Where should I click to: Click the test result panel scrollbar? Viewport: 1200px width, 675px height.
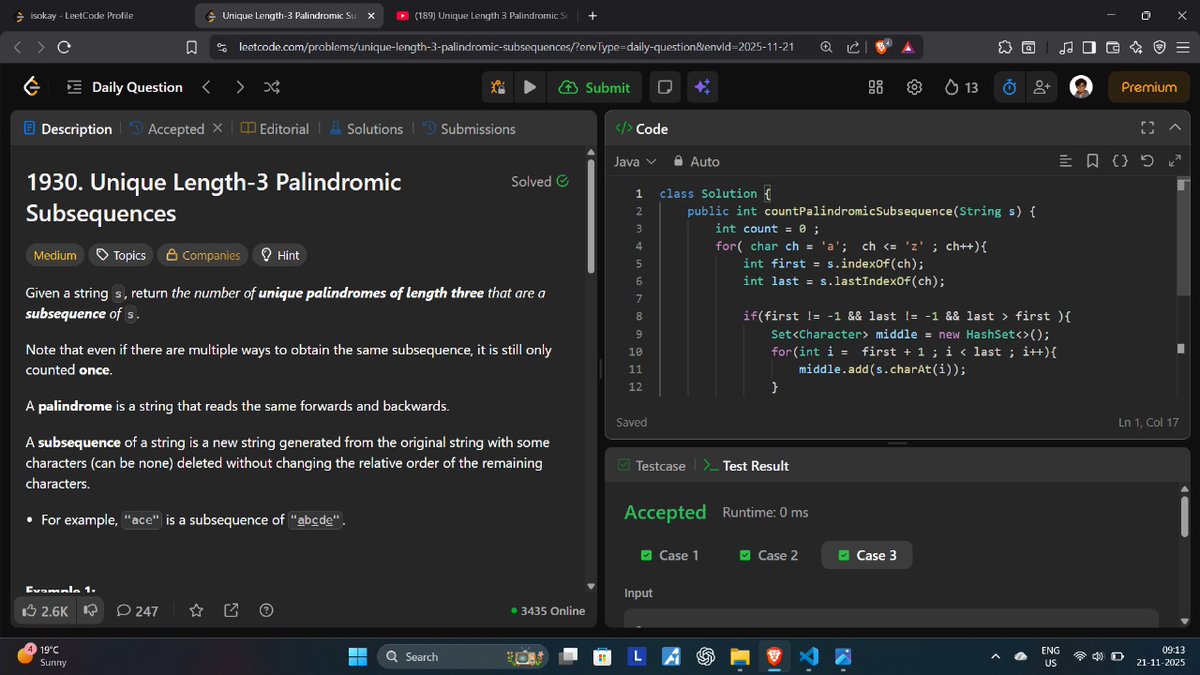point(1184,518)
